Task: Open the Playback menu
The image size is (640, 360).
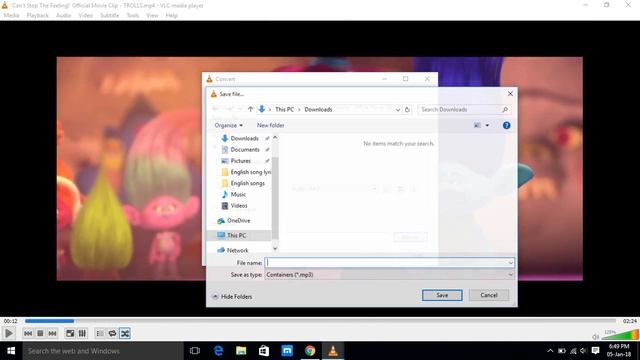Action: [38, 16]
